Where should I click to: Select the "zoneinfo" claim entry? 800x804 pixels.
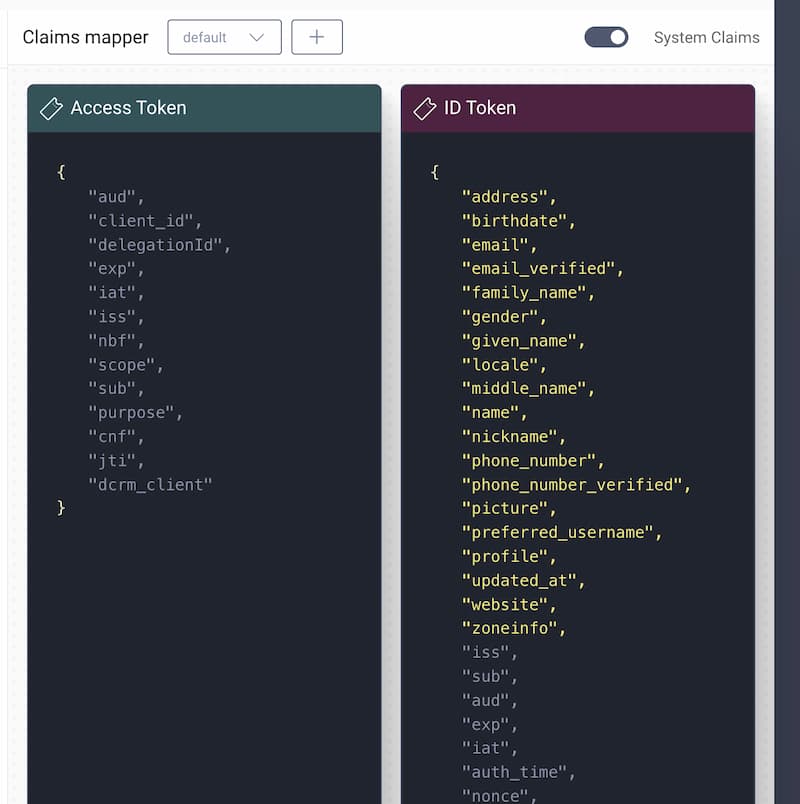tap(511, 628)
